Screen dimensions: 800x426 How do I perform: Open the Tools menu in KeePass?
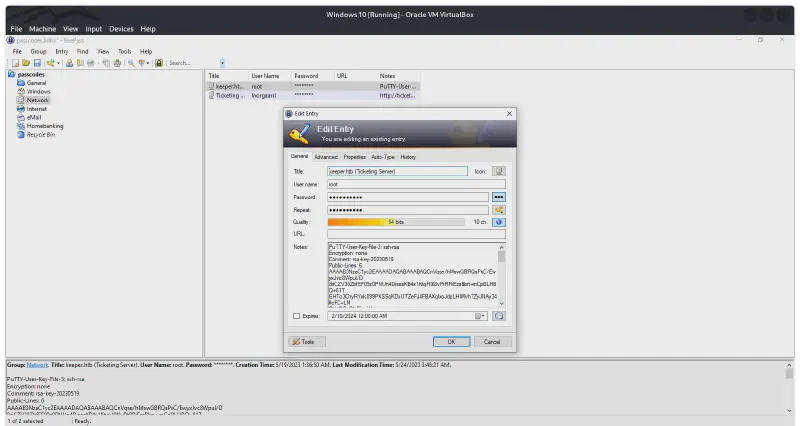tap(124, 51)
